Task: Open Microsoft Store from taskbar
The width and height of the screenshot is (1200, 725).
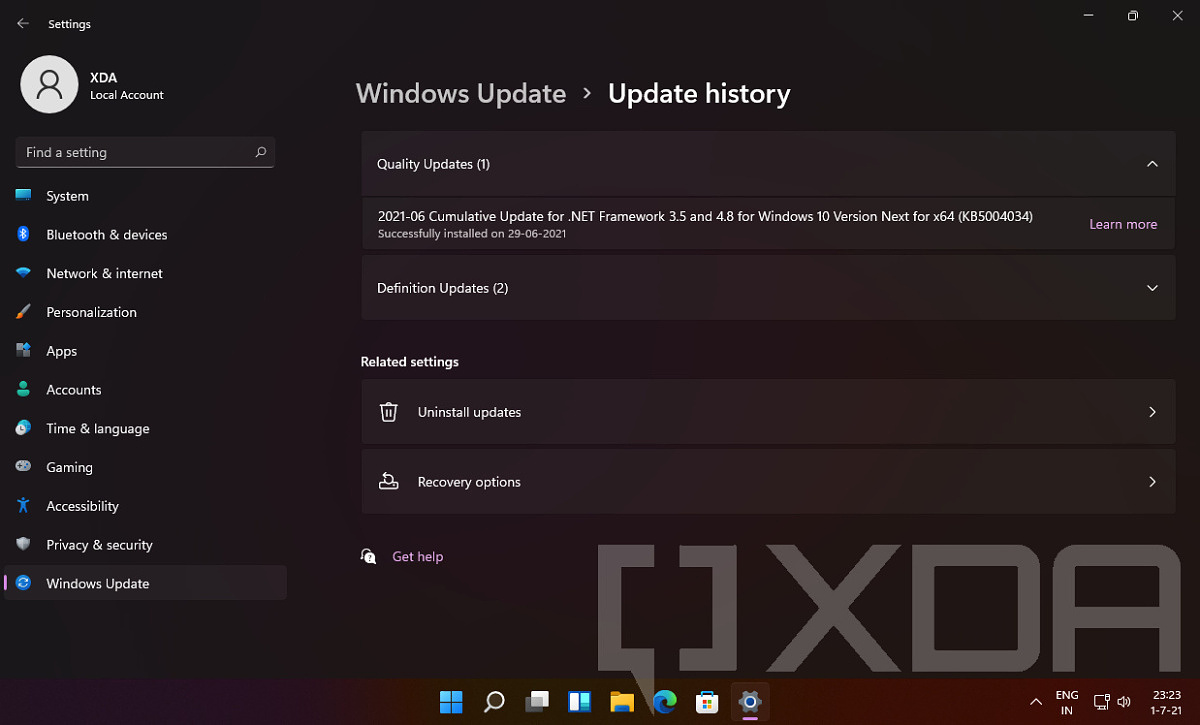Action: (x=708, y=702)
